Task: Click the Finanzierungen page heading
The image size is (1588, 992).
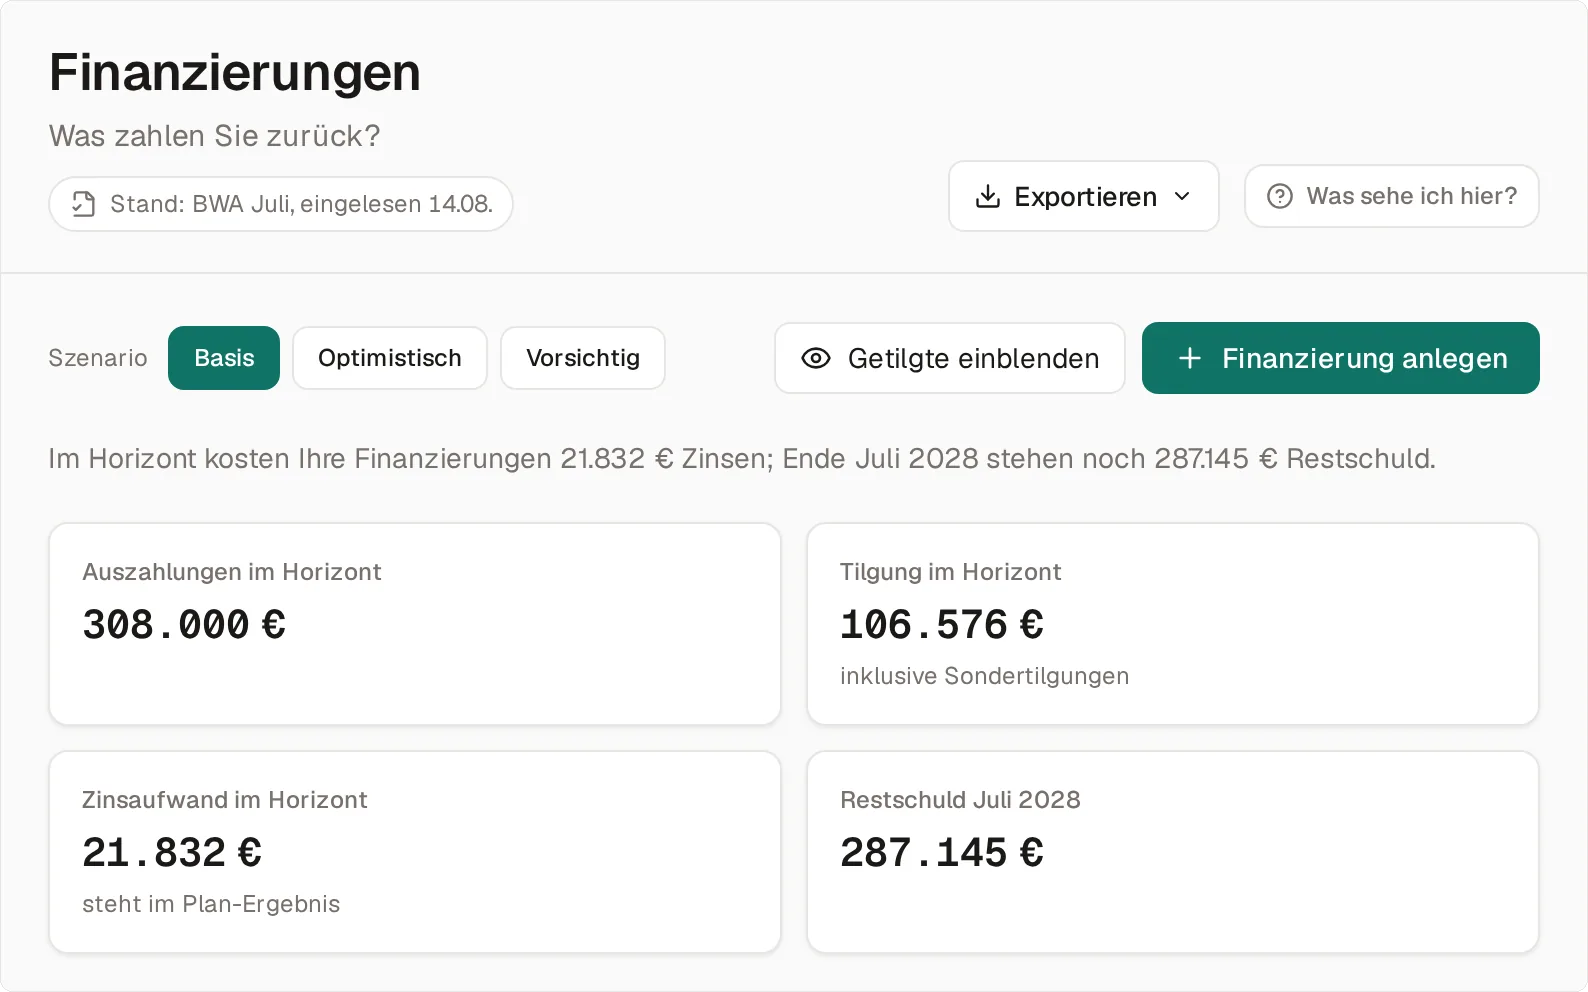Action: [235, 73]
